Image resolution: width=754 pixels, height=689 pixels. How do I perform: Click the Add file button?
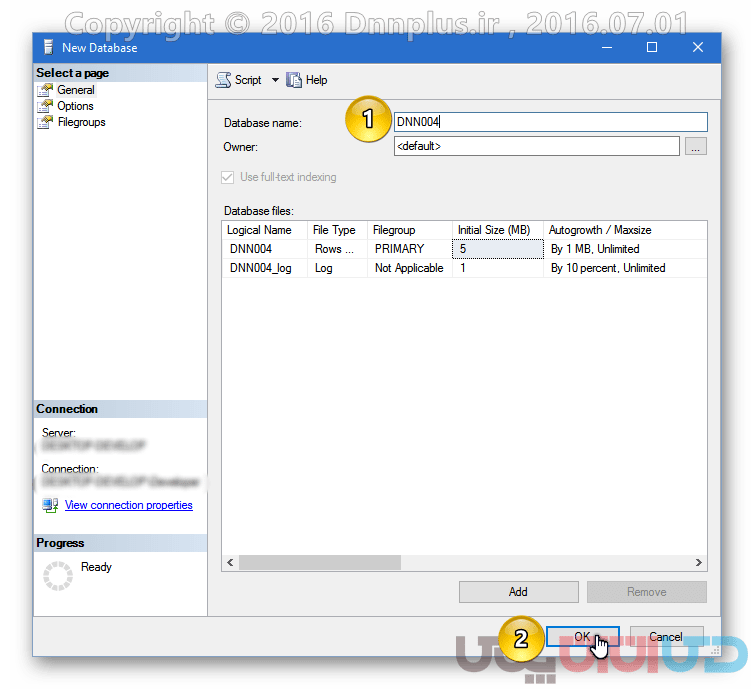(x=518, y=592)
